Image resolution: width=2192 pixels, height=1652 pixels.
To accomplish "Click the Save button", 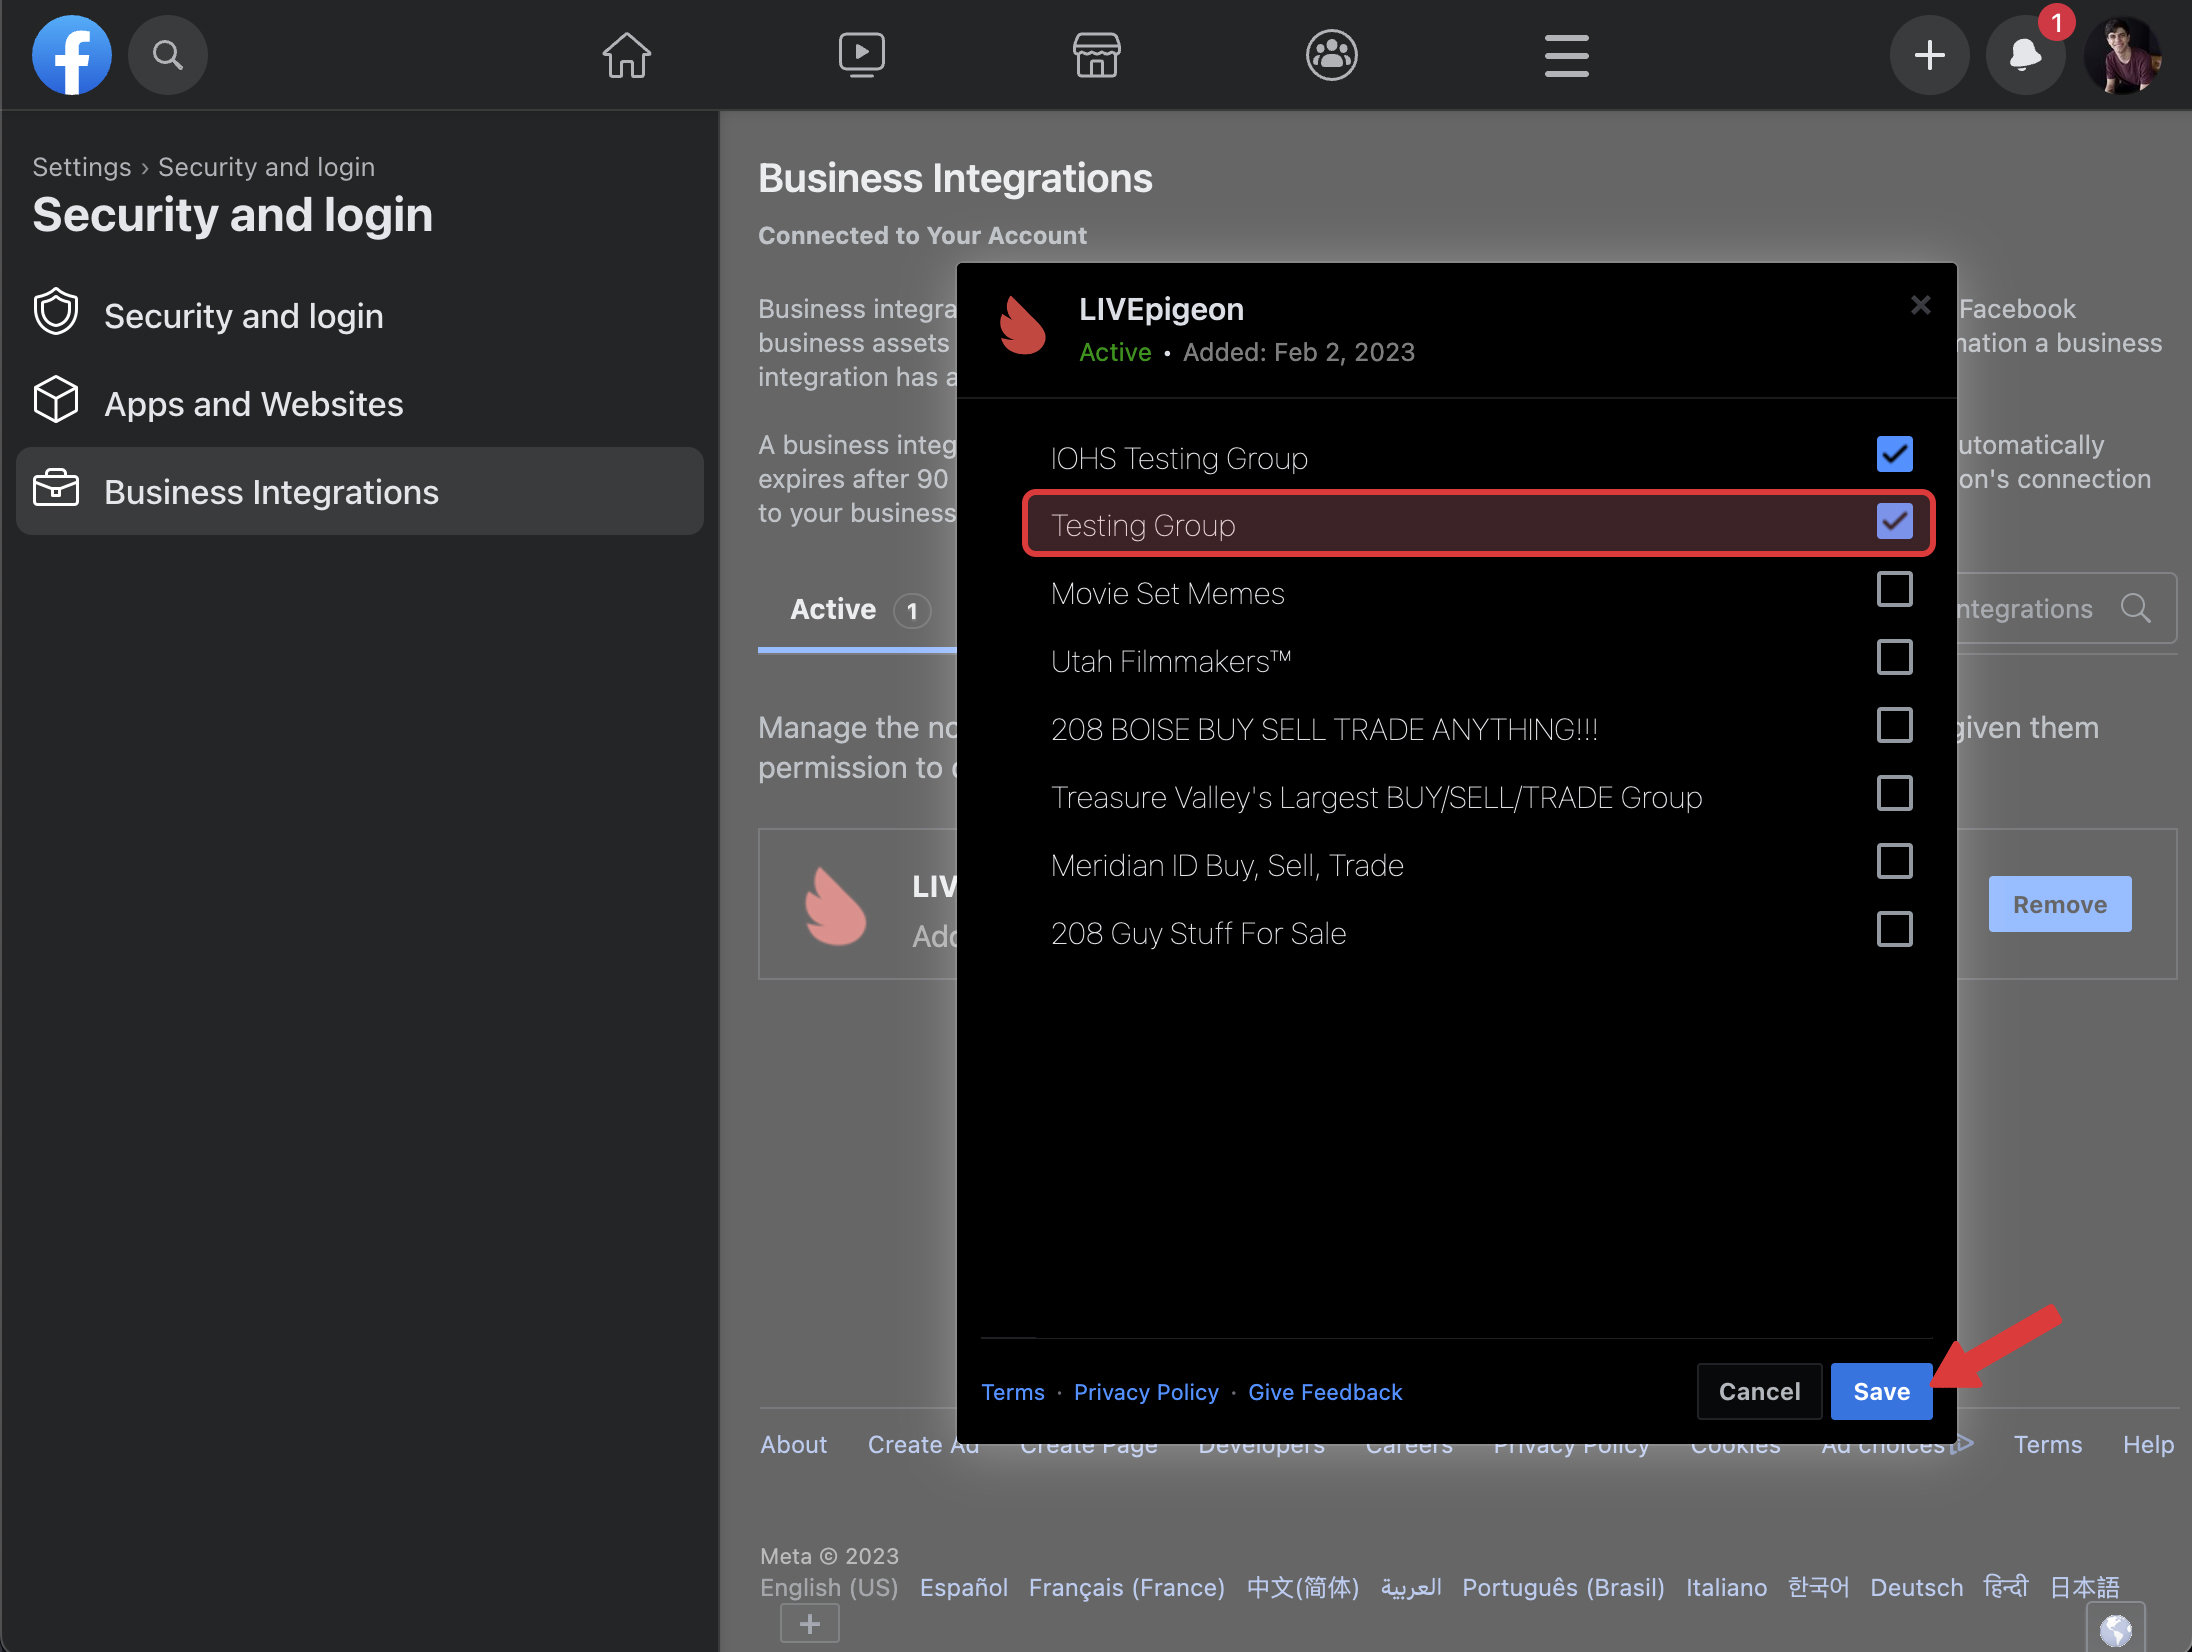I will 1881,1391.
